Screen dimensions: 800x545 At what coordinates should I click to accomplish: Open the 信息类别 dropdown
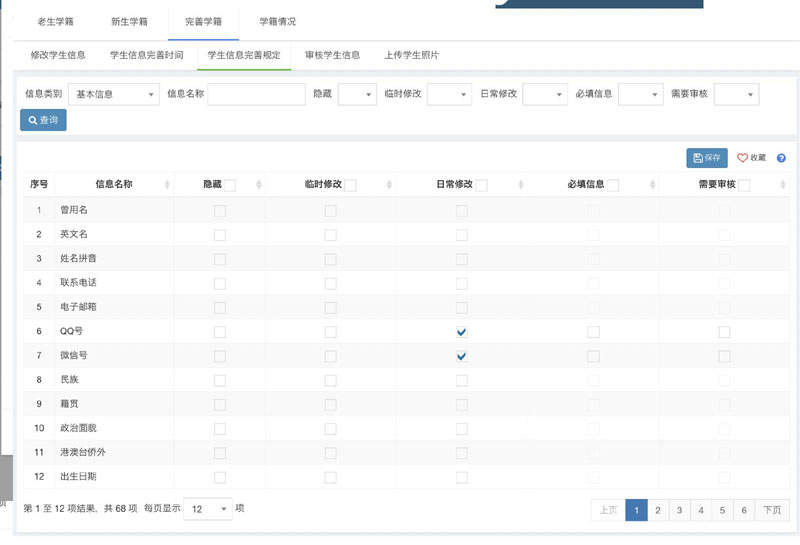[x=113, y=94]
